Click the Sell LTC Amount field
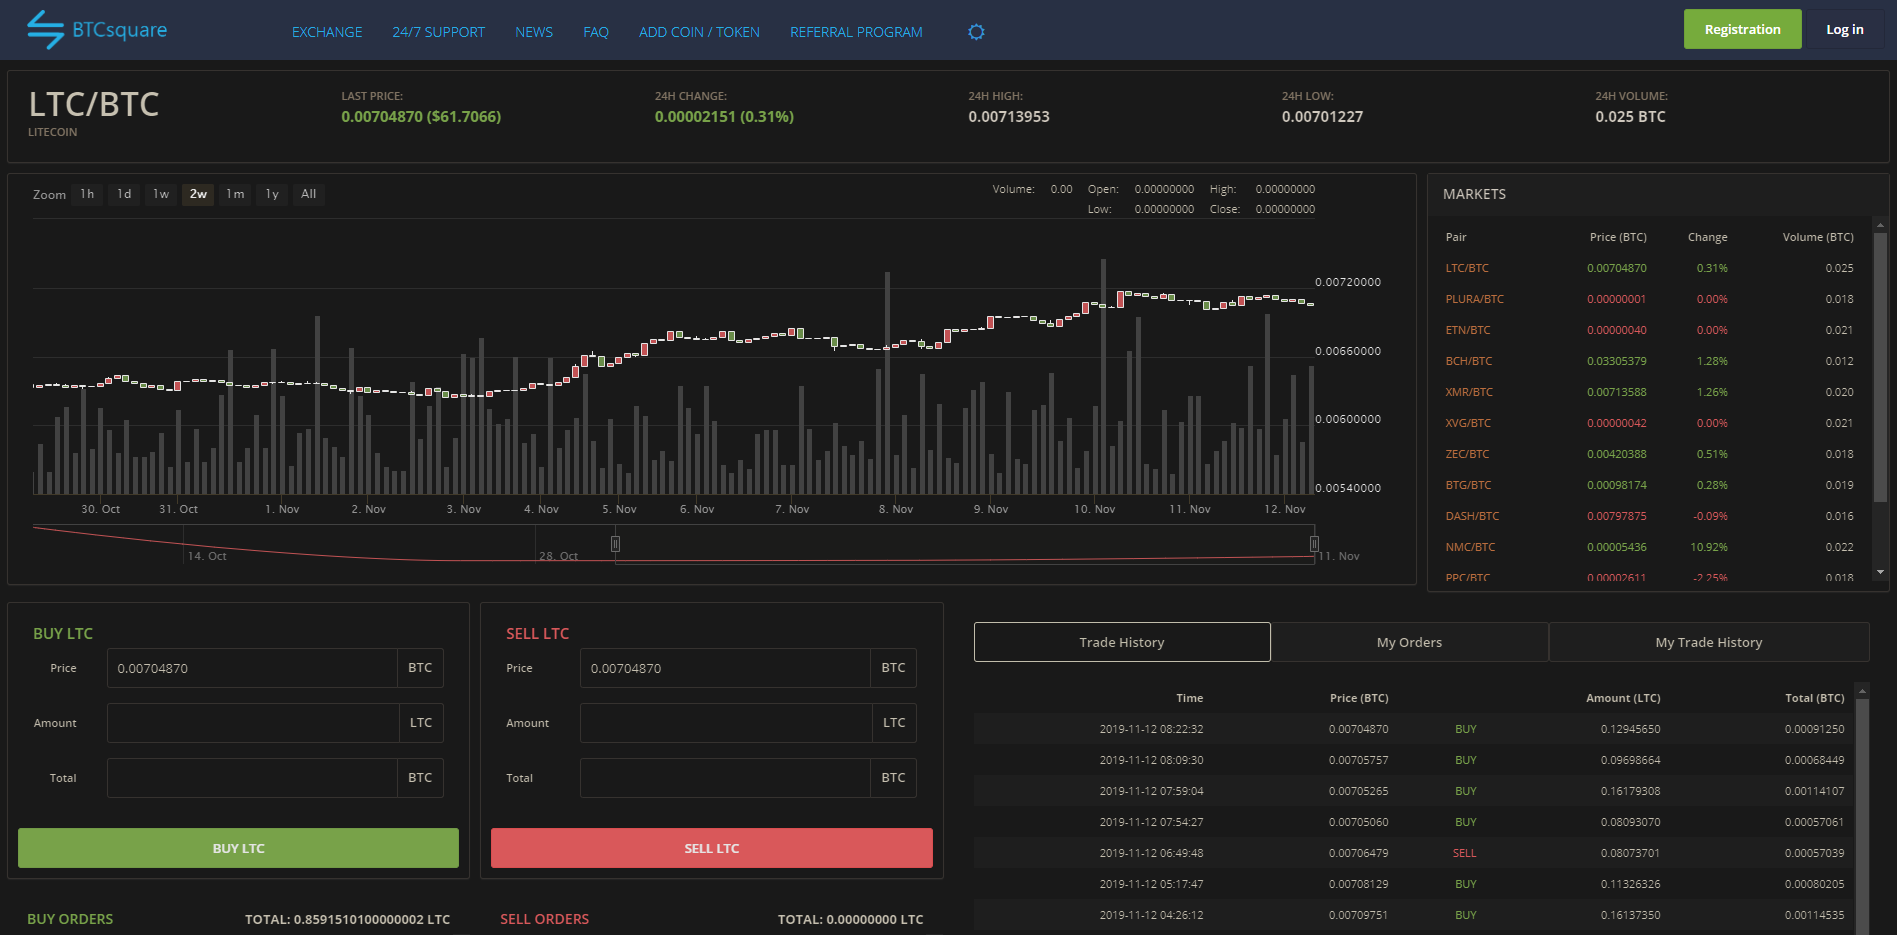 tap(726, 723)
